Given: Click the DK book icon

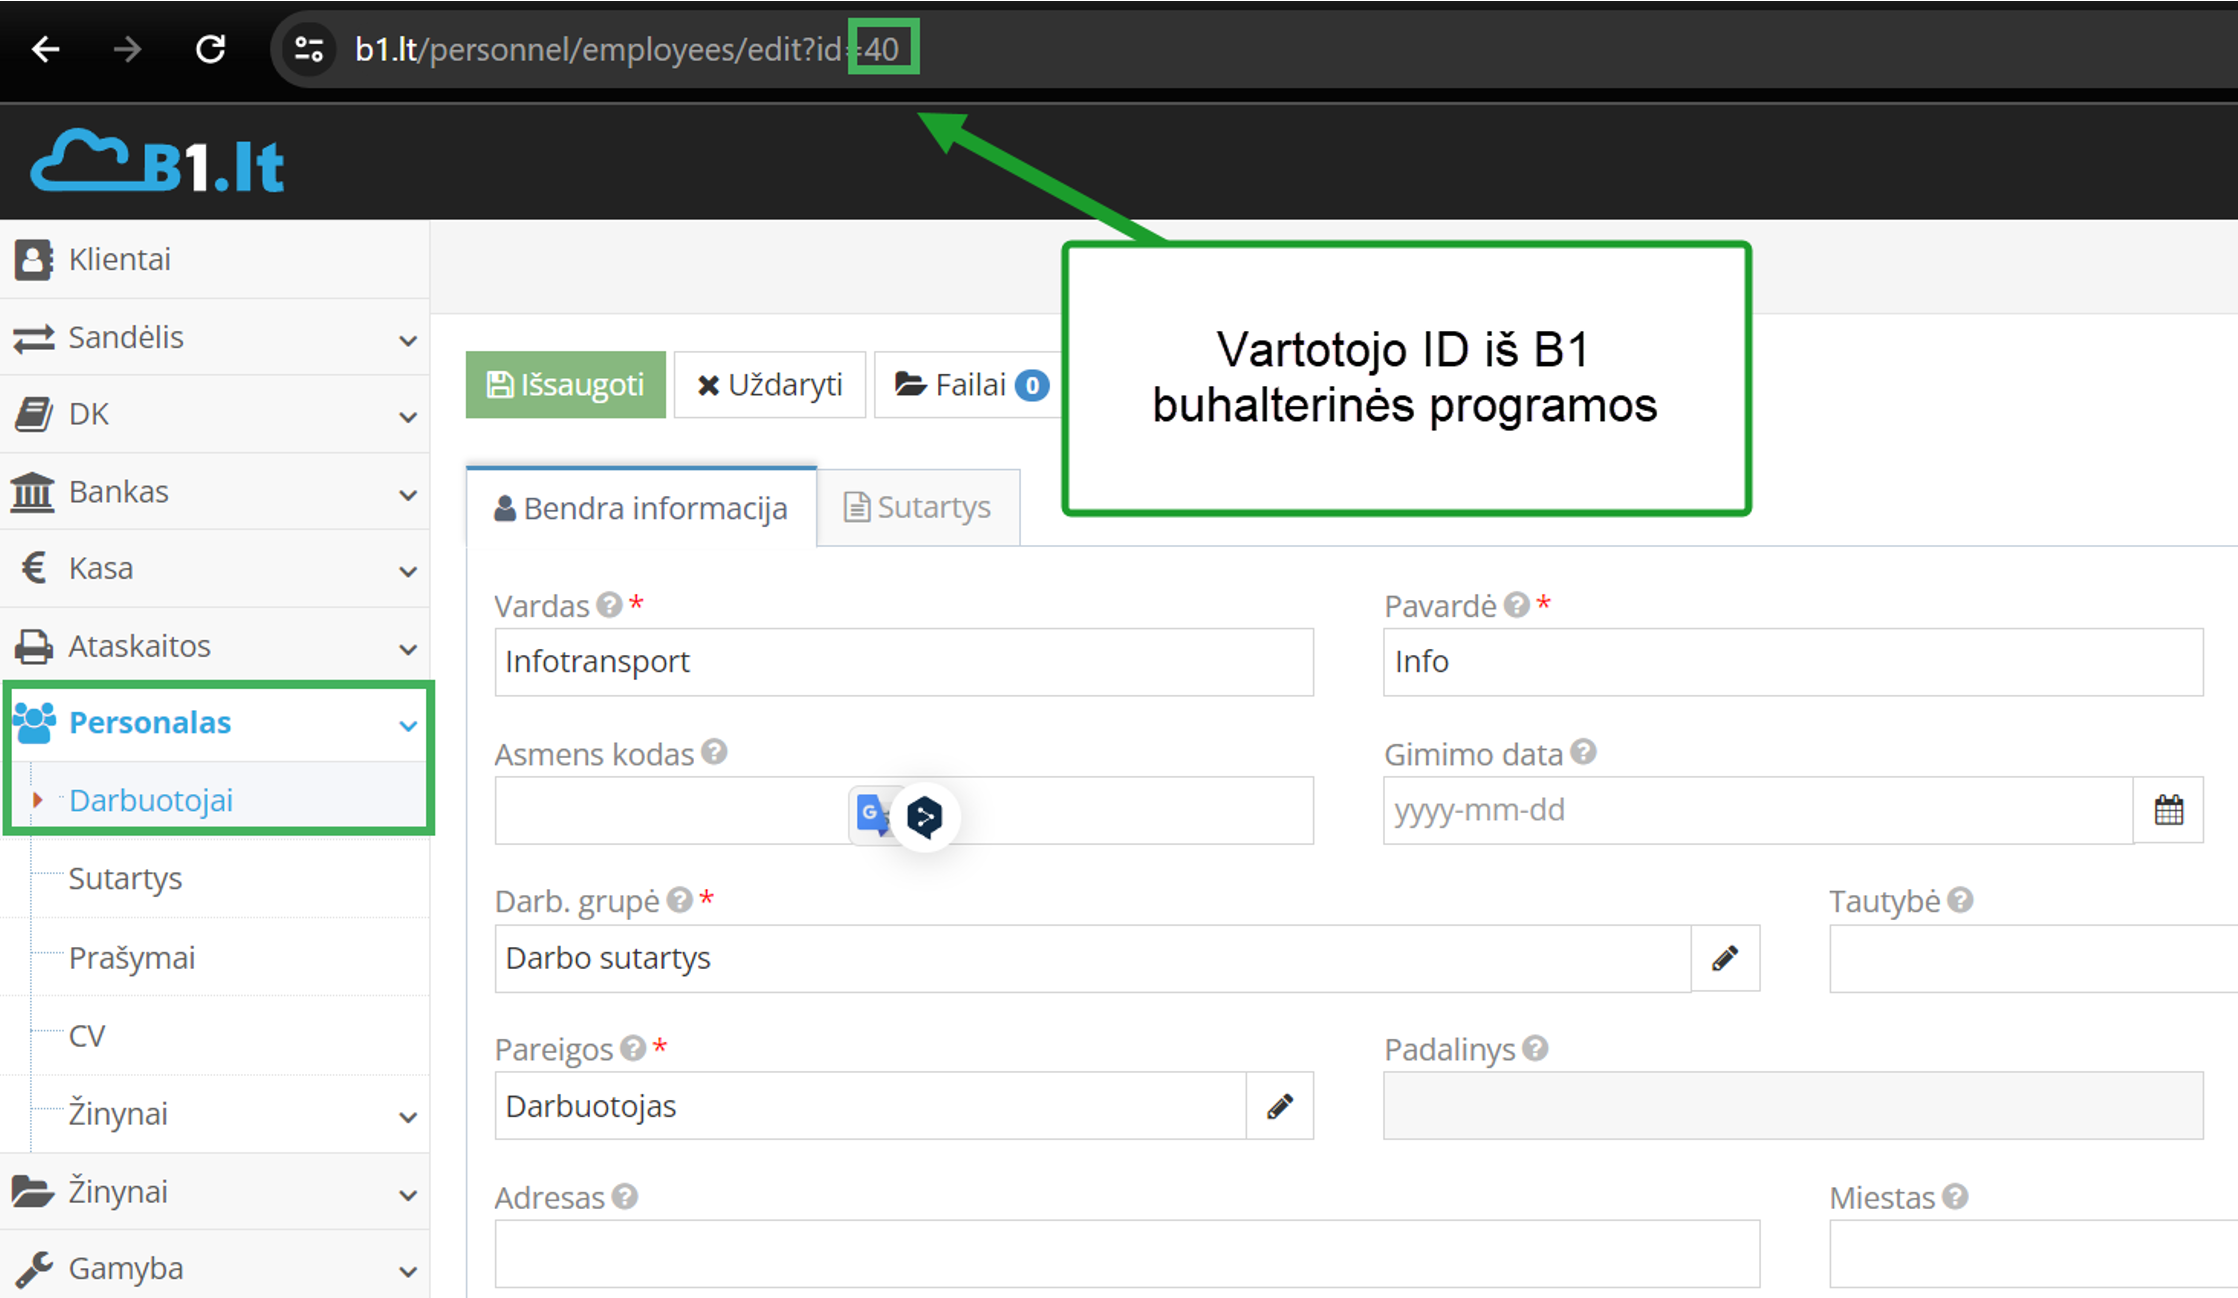Looking at the screenshot, I should coord(33,414).
